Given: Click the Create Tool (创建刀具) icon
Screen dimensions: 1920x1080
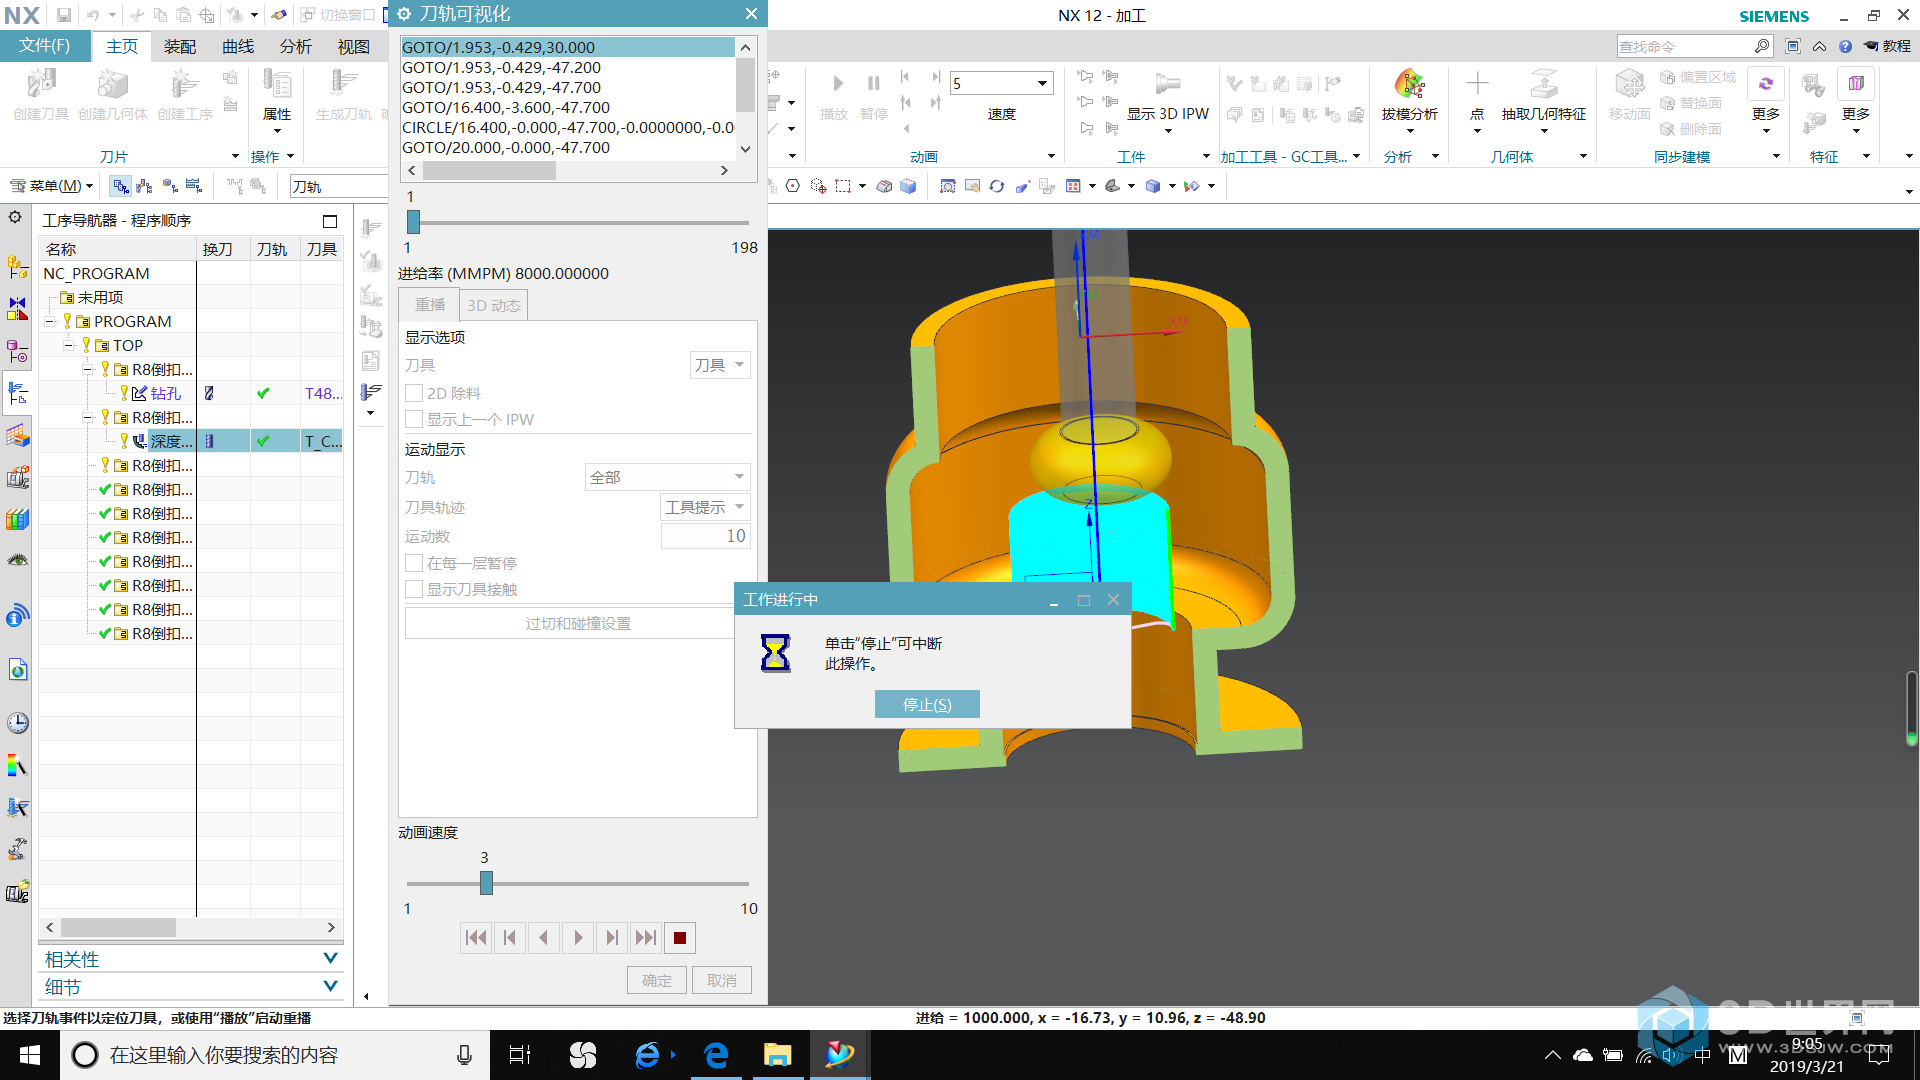Looking at the screenshot, I should [41, 84].
